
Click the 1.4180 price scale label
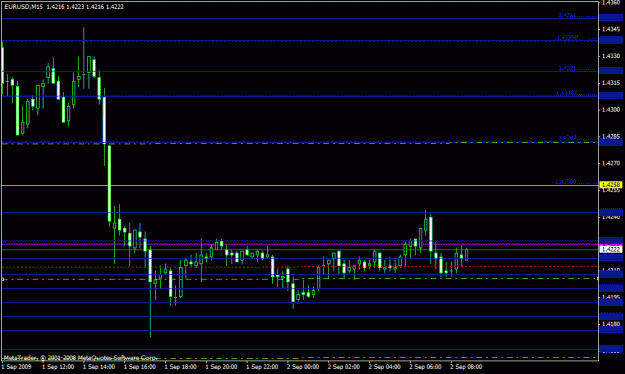[611, 324]
